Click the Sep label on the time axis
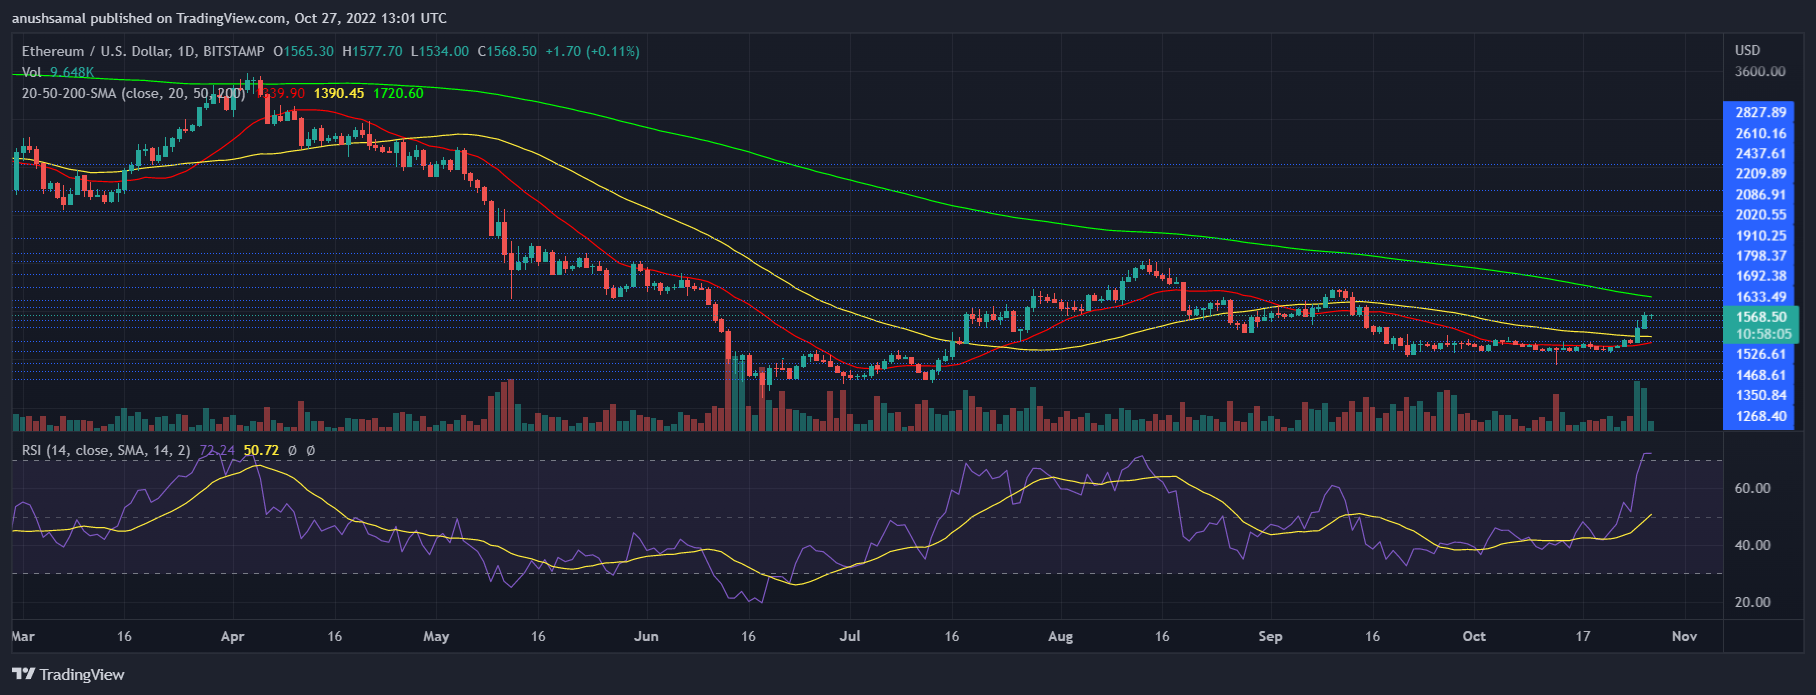The height and width of the screenshot is (695, 1816). (x=1270, y=637)
